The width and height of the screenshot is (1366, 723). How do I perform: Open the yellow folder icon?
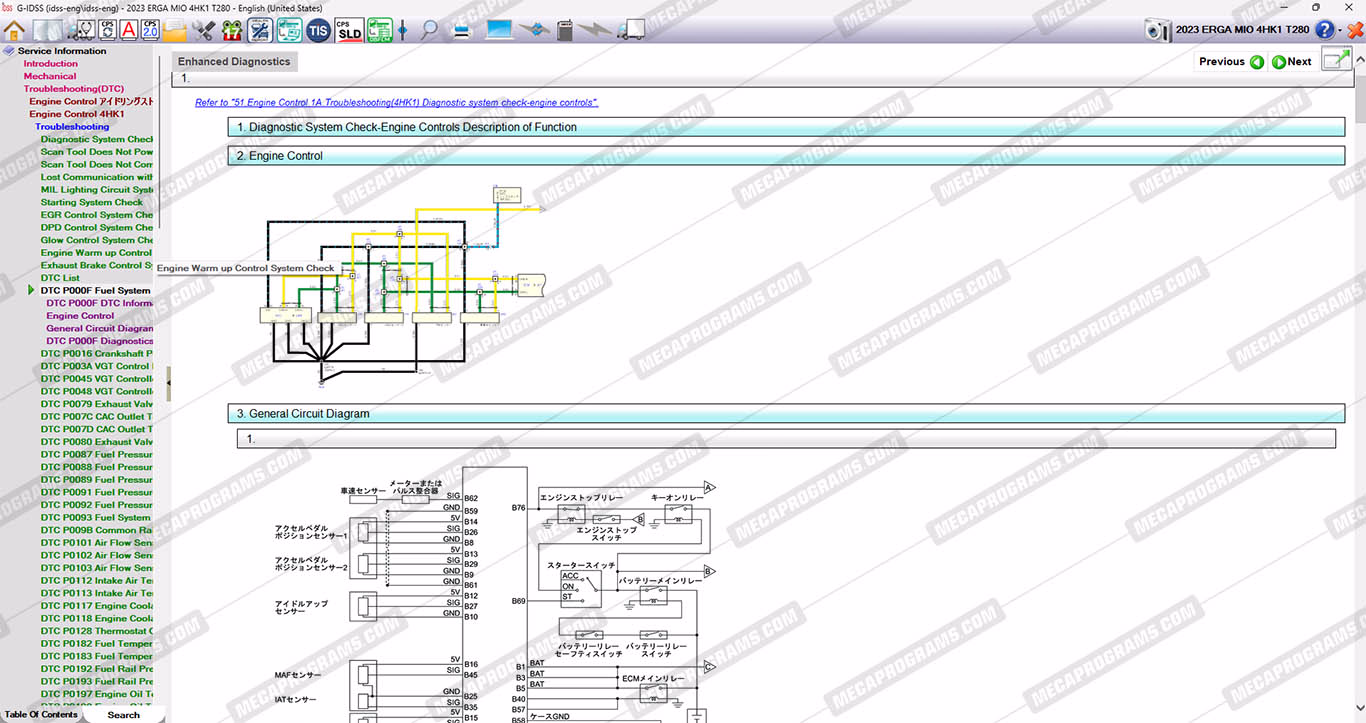[x=175, y=30]
